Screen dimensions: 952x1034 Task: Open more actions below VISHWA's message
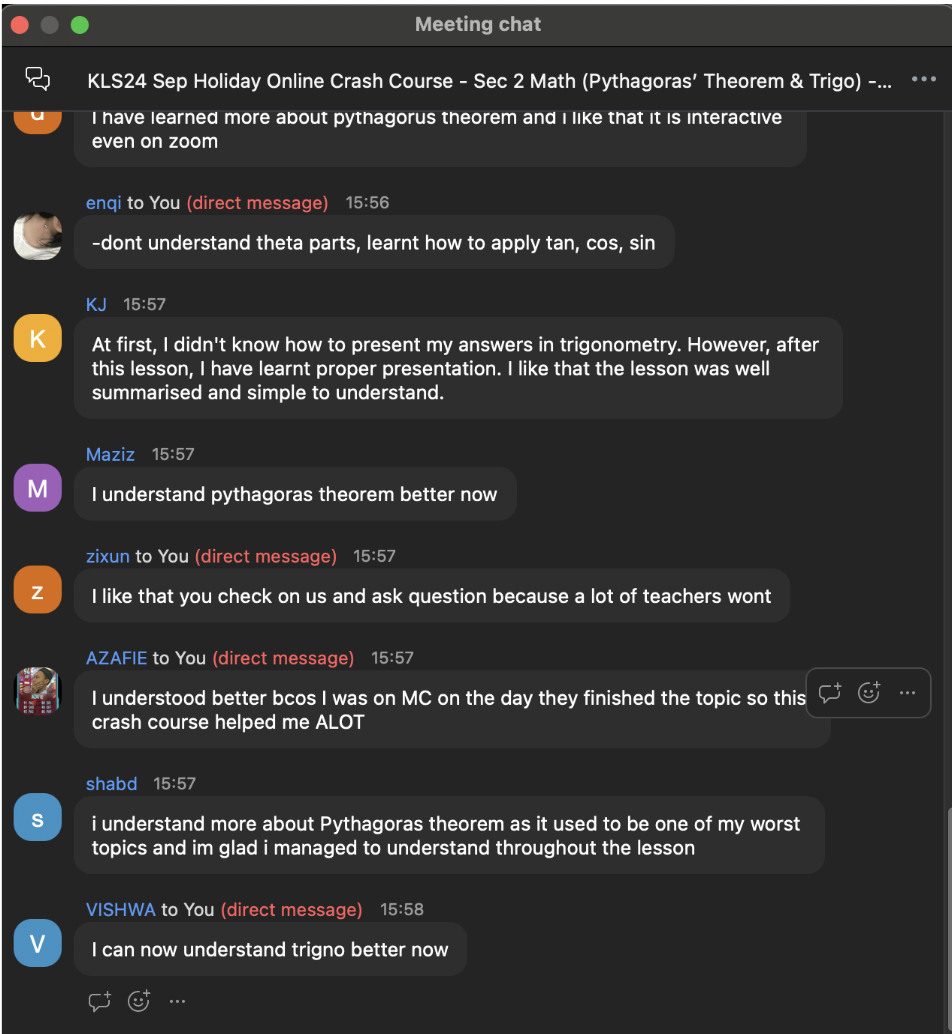pos(177,1001)
